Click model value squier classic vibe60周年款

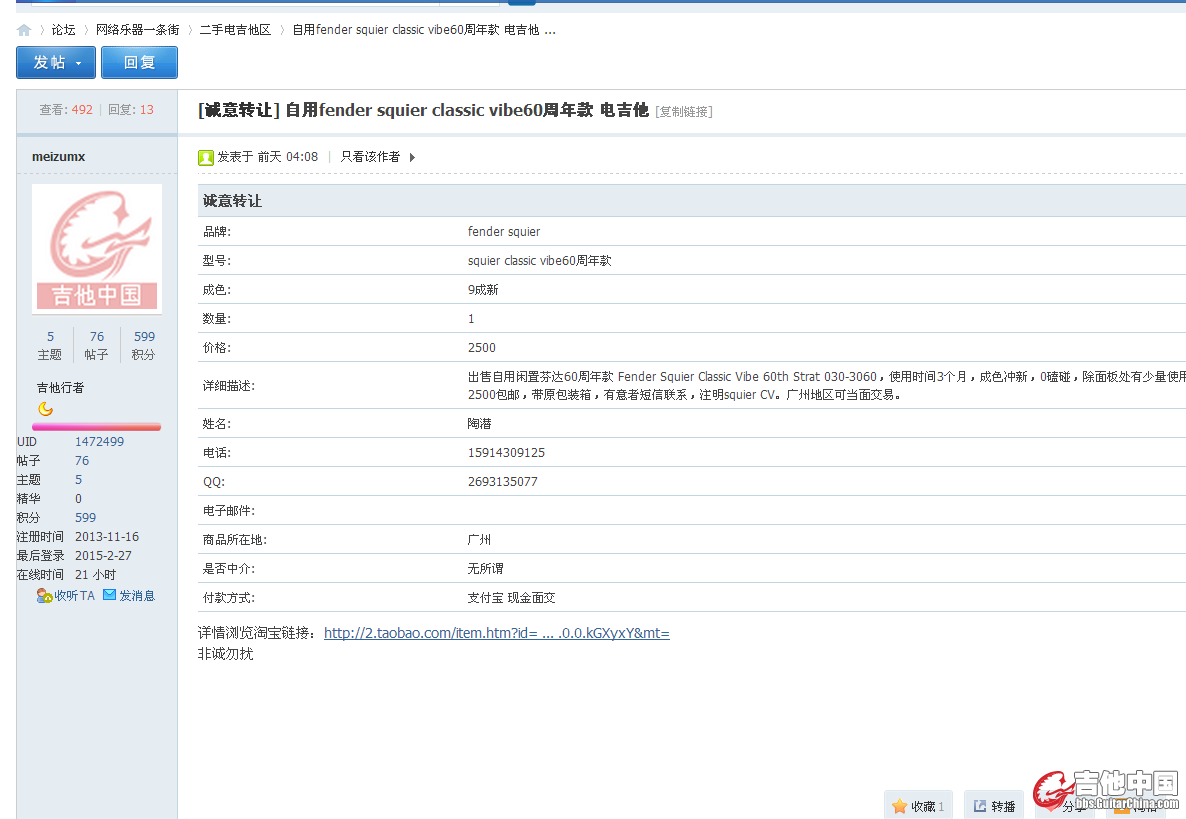[x=539, y=261]
